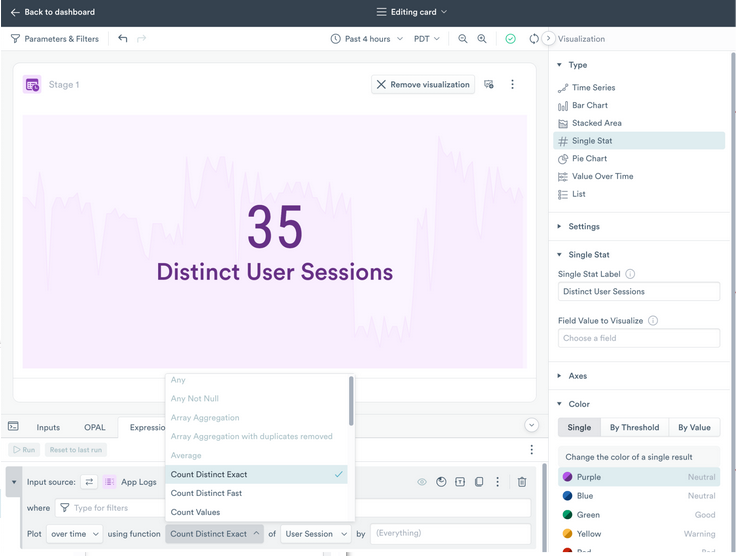The width and height of the screenshot is (736, 556).
Task: Open the User Session field dropdown
Action: click(316, 534)
